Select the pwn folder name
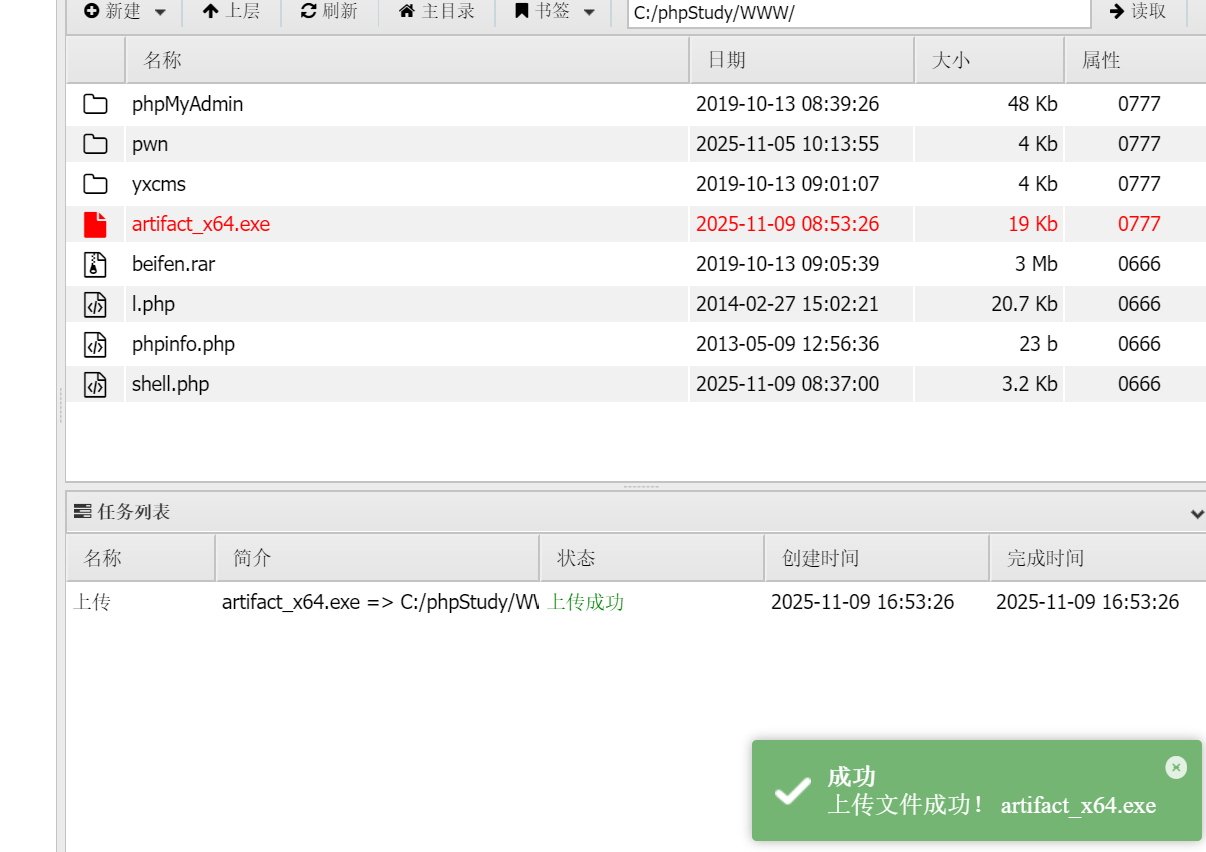Viewport: 1206px width, 852px height. (150, 144)
